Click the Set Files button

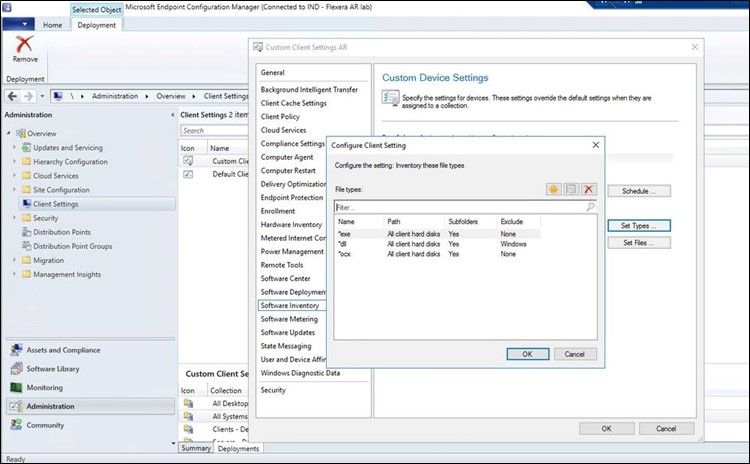[639, 243]
